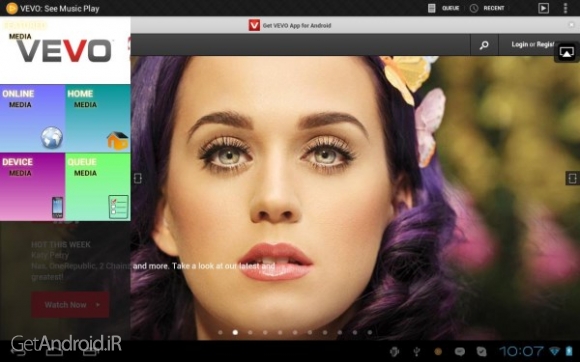This screenshot has width=580, height=362.
Task: Open the Online Media tile
Action: [33, 118]
